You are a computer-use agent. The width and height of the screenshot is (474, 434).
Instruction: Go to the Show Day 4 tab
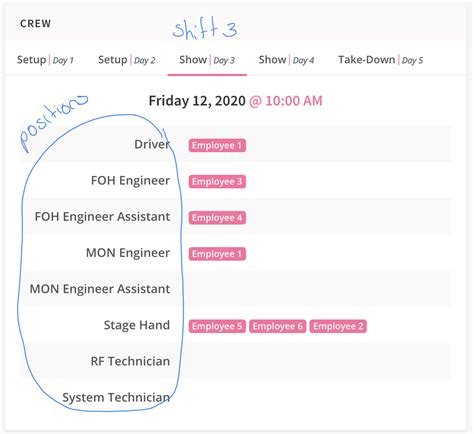click(x=286, y=60)
